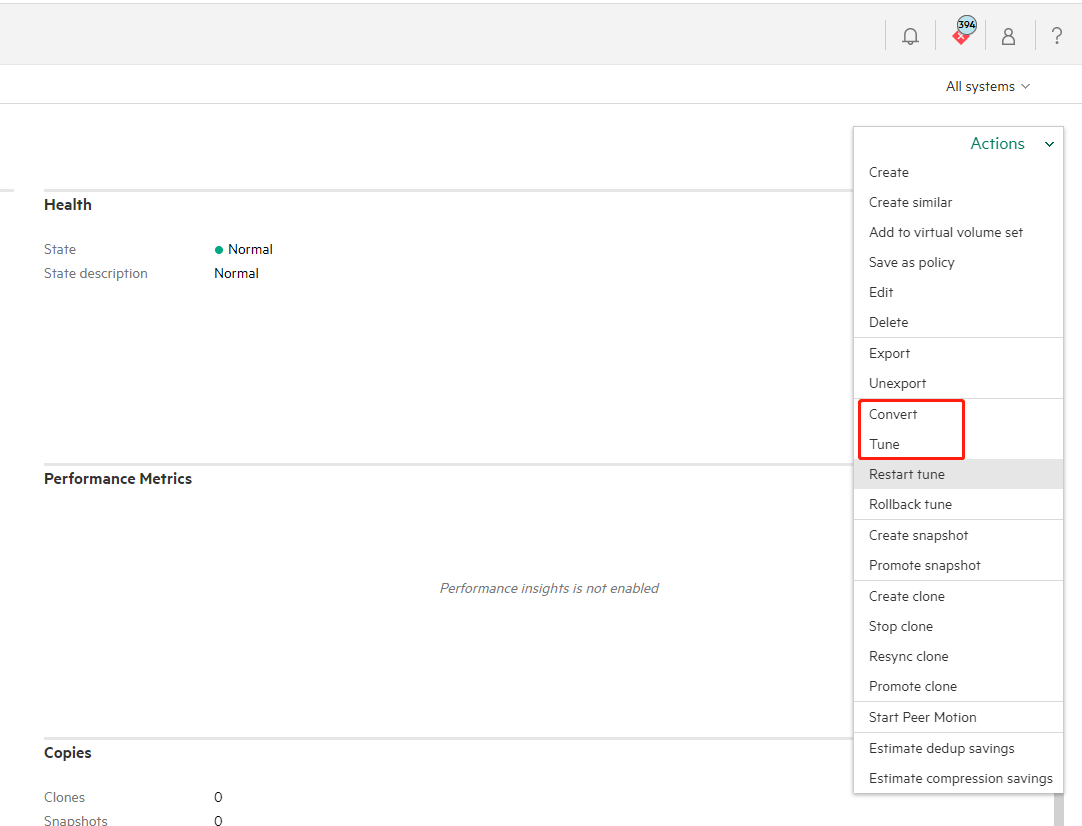Click Estimate dedup savings
This screenshot has height=826, width=1082.
(941, 748)
